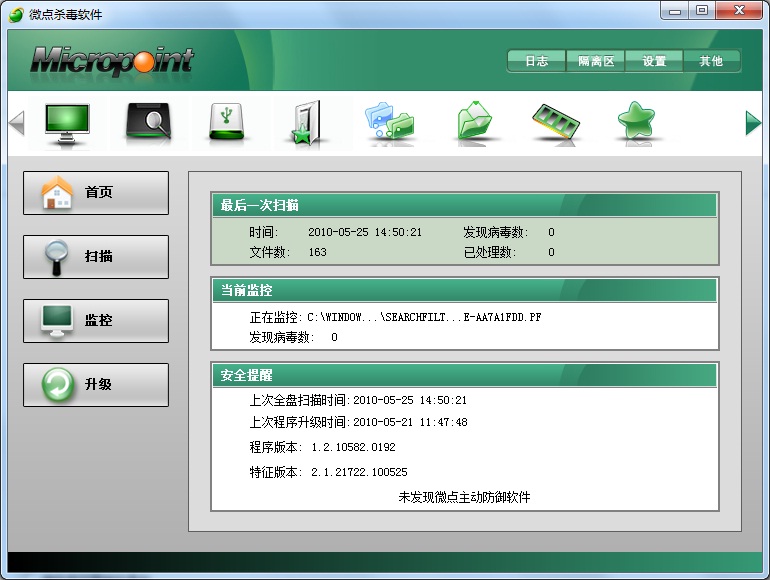
Task: Click scan time 2010-05-25 14:50:21 in last scan panel
Action: pyautogui.click(x=365, y=232)
